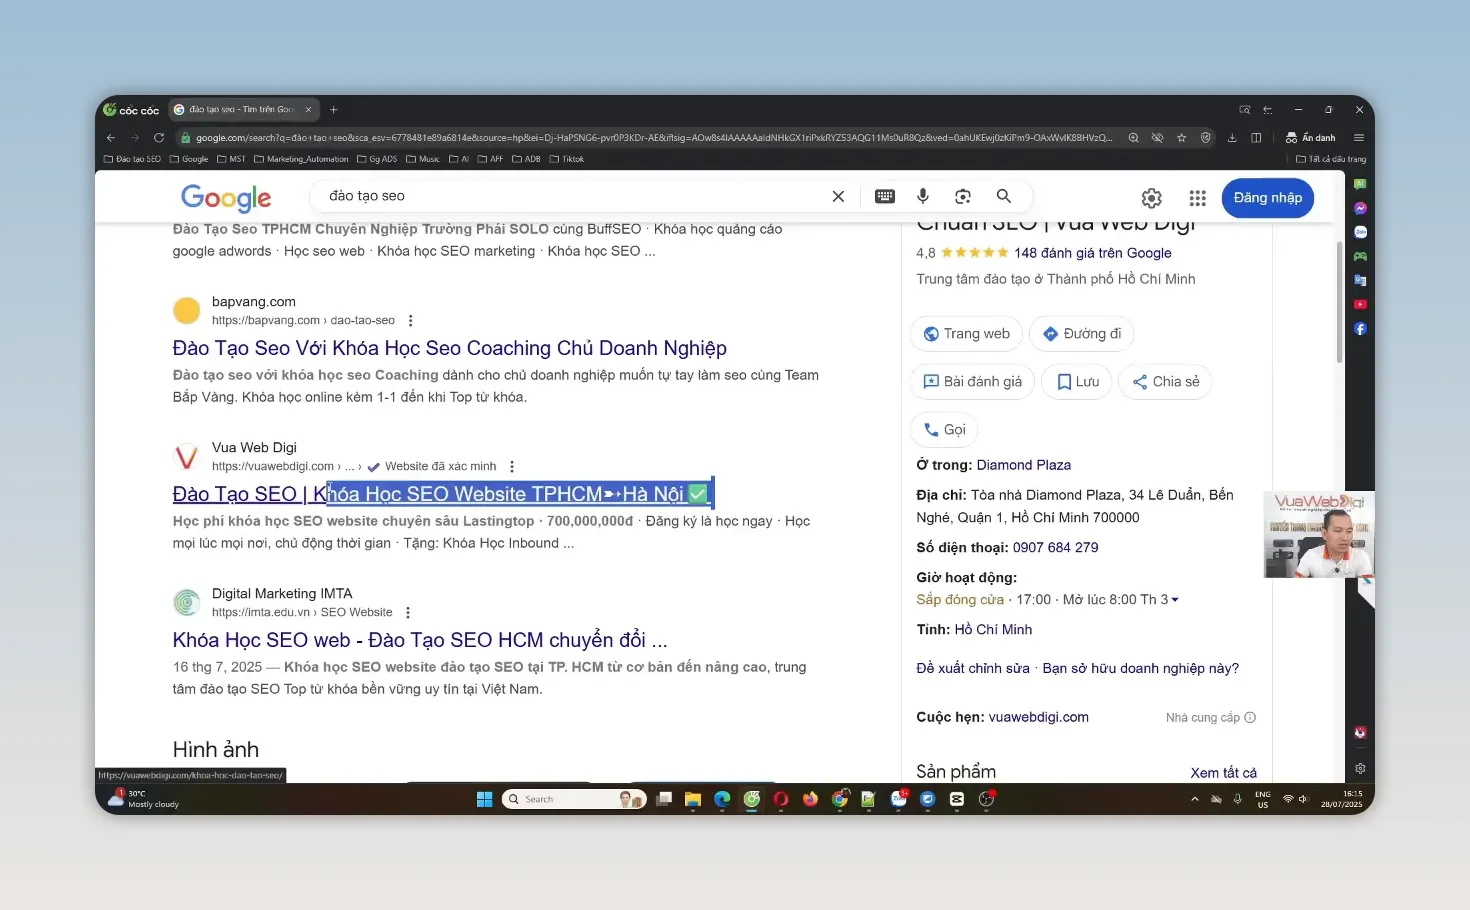The width and height of the screenshot is (1470, 910).
Task: Open the Tiktok bookmark folder
Action: [x=567, y=159]
